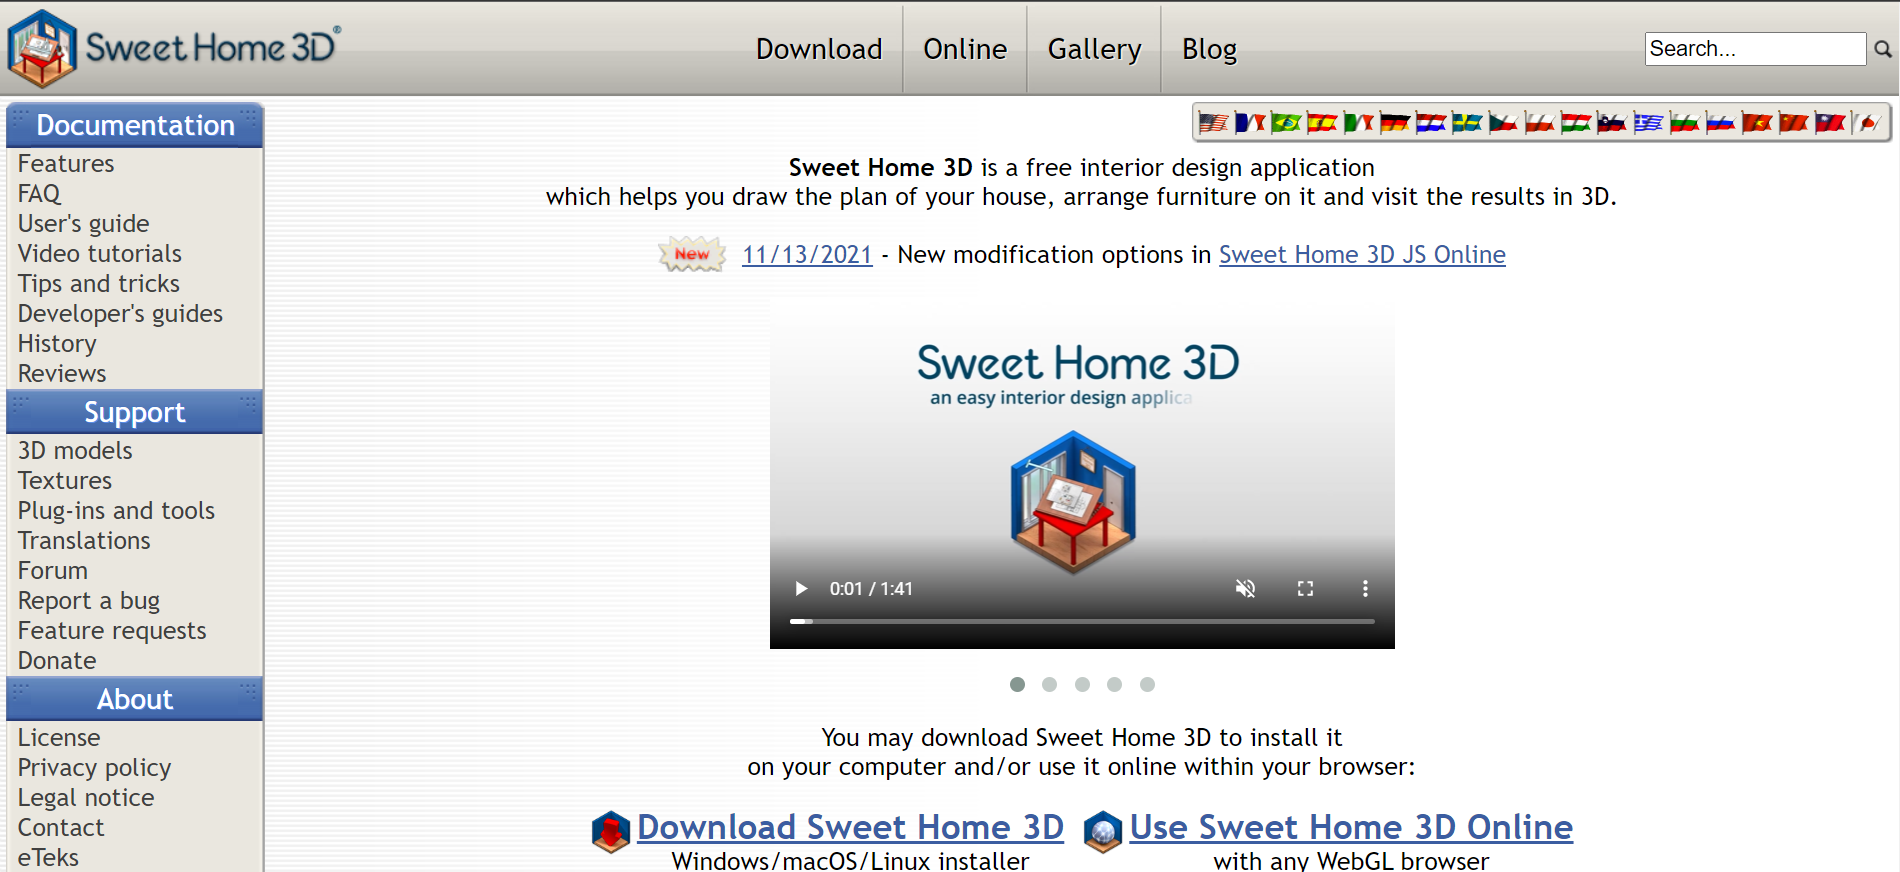This screenshot has width=1900, height=872.
Task: Click the red download box icon
Action: tap(611, 832)
